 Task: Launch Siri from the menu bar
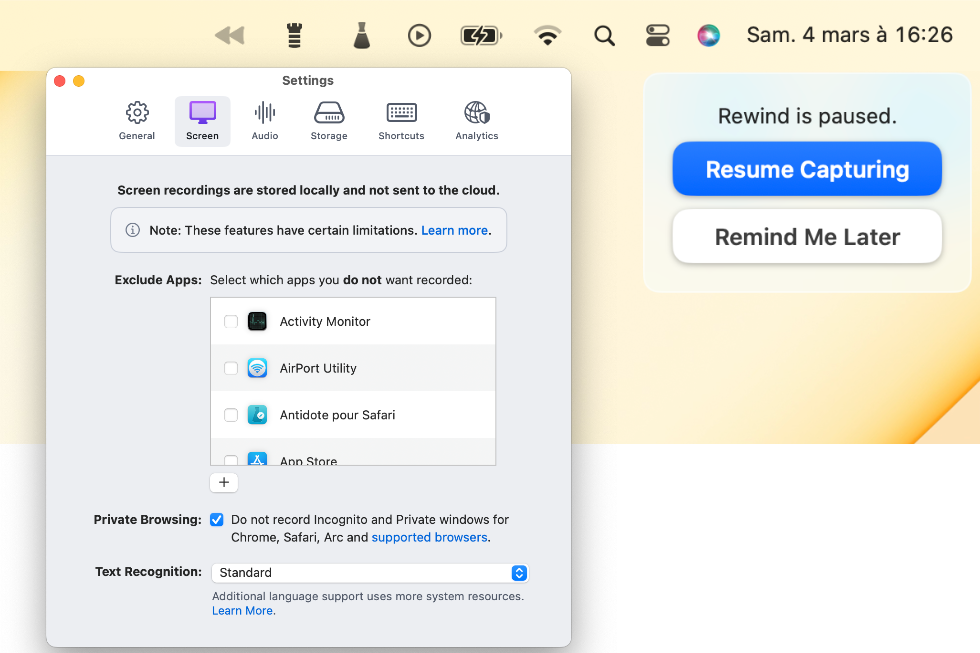click(x=709, y=35)
